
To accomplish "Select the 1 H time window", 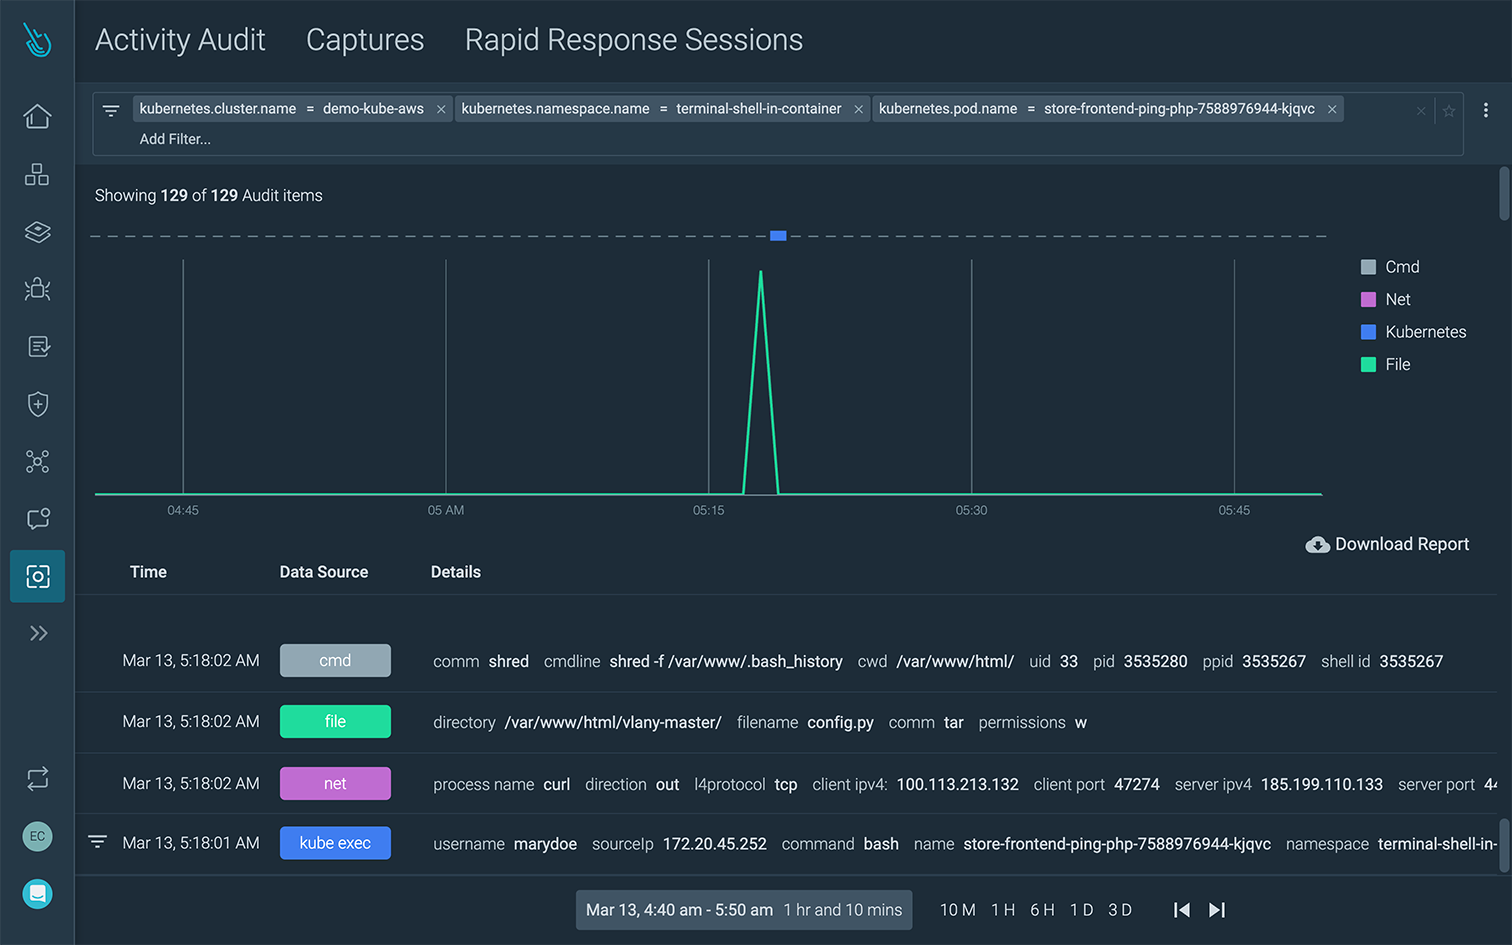I will coord(1003,910).
